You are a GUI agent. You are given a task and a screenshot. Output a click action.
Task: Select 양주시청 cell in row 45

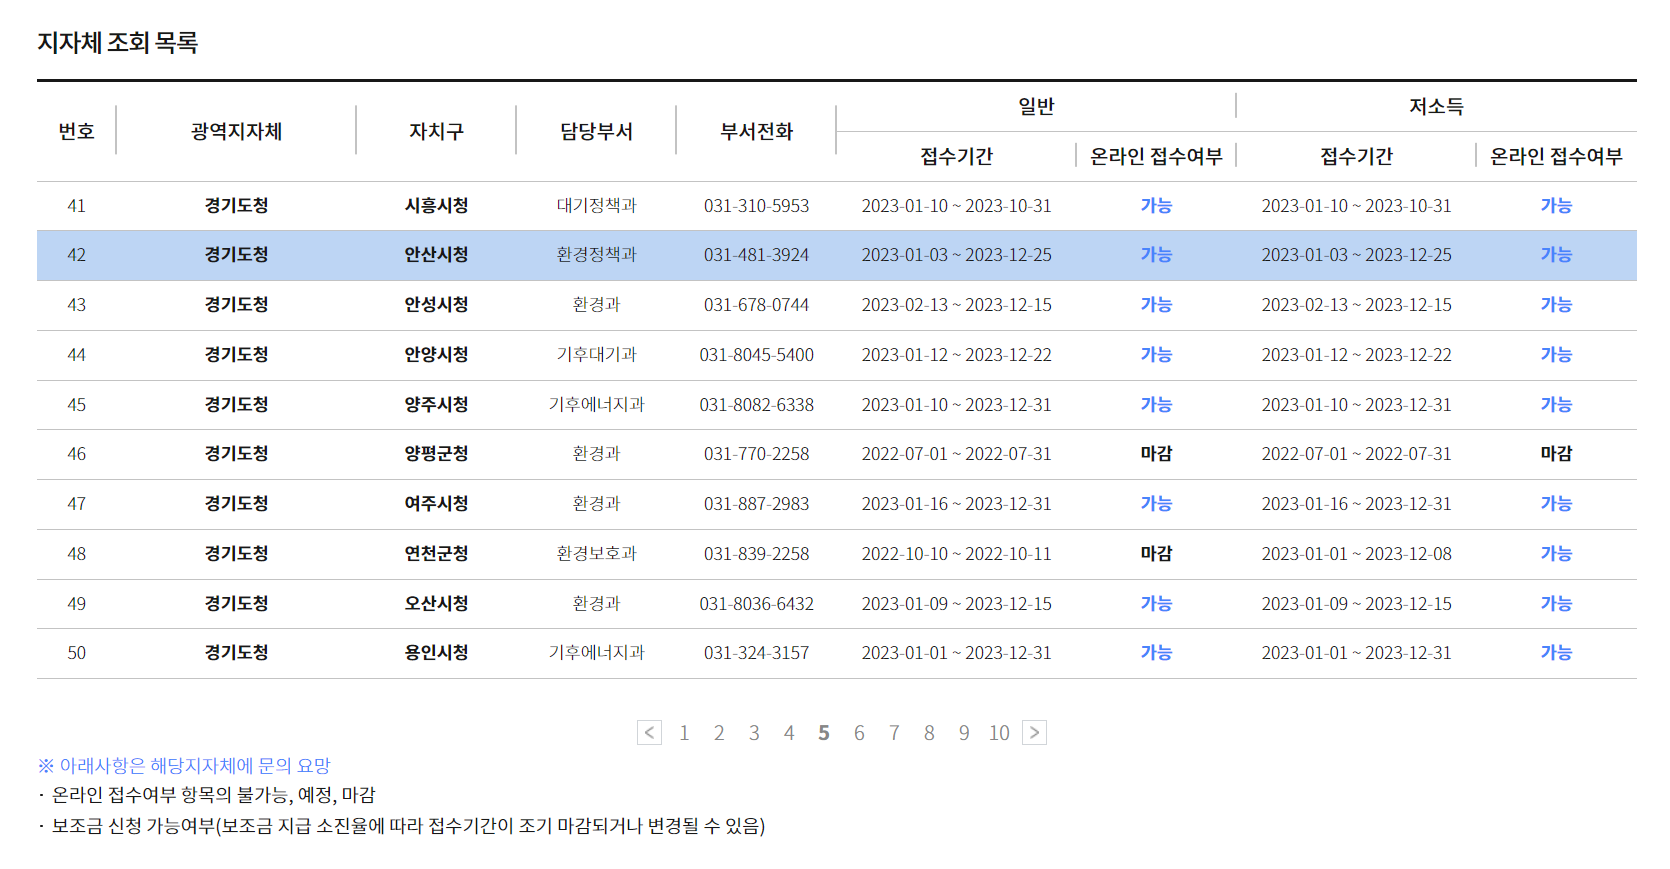436,405
